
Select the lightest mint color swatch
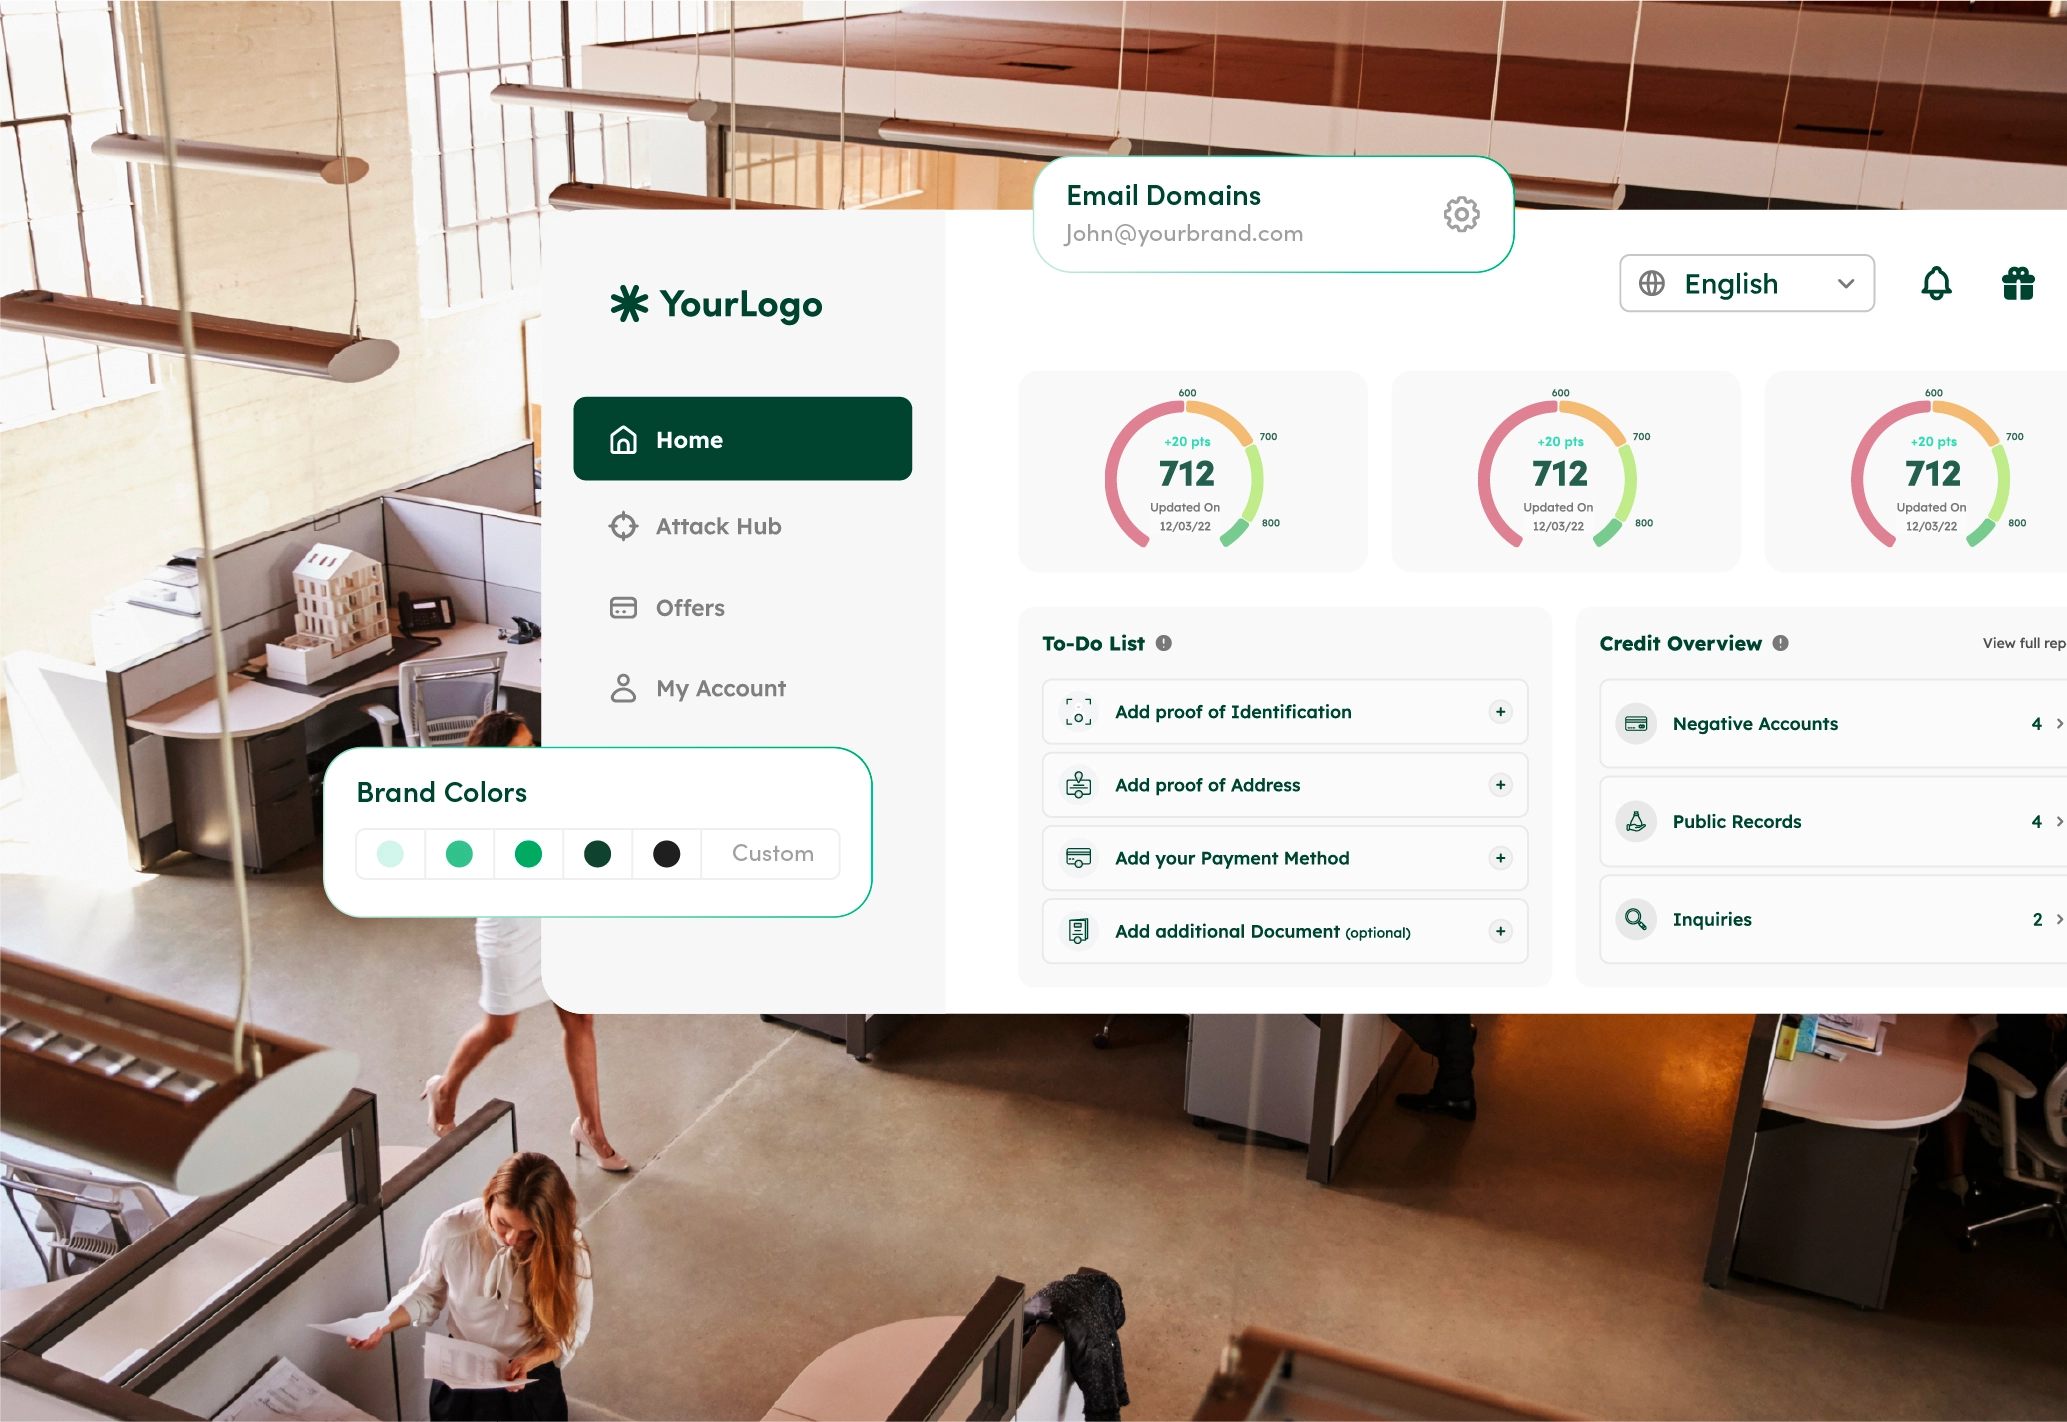pyautogui.click(x=390, y=854)
